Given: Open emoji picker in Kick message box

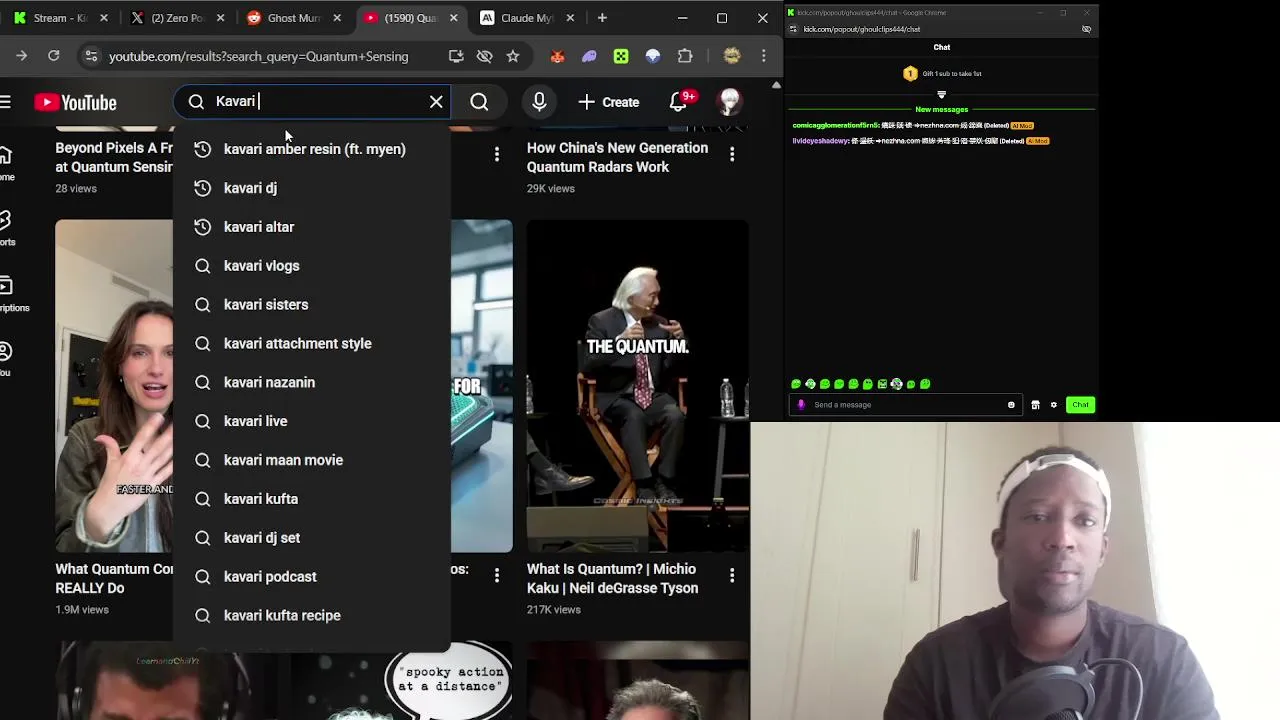Looking at the screenshot, I should point(1011,405).
